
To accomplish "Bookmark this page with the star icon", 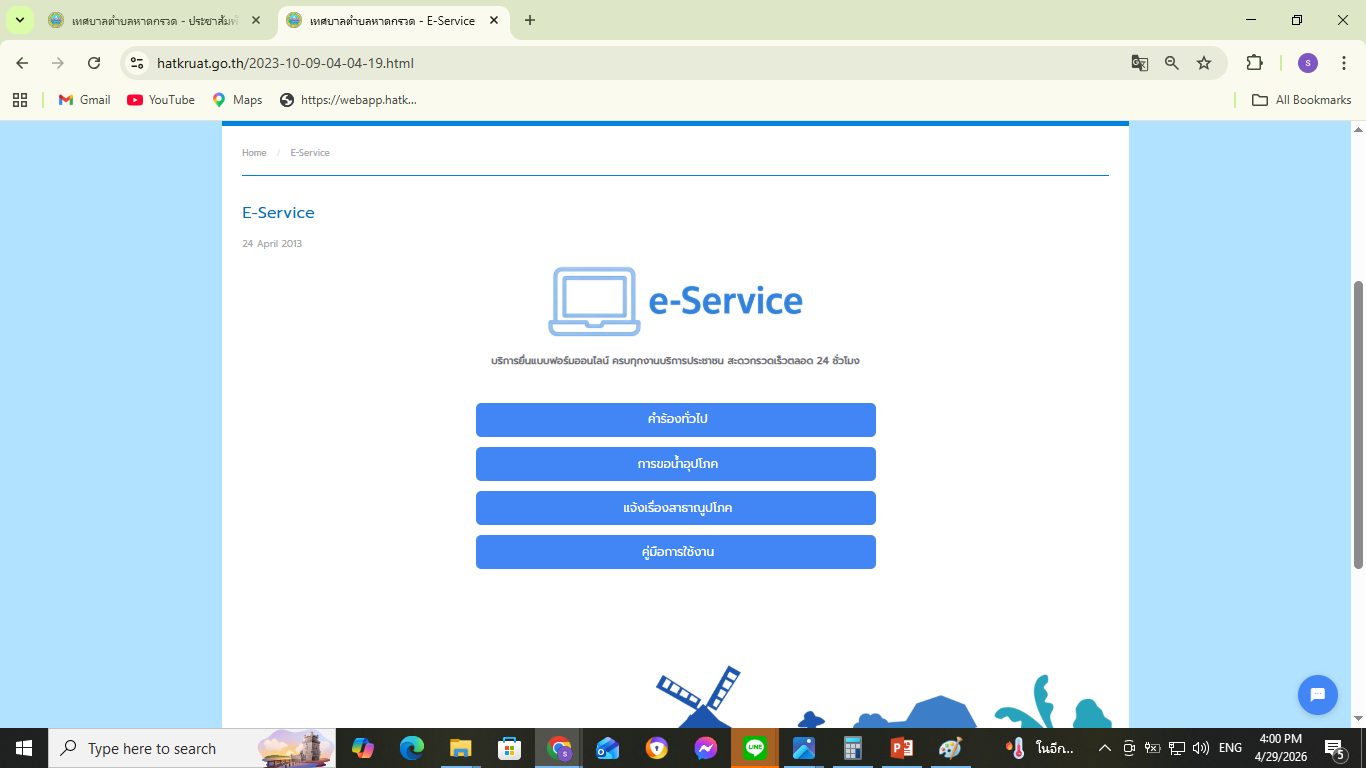I will pyautogui.click(x=1204, y=63).
